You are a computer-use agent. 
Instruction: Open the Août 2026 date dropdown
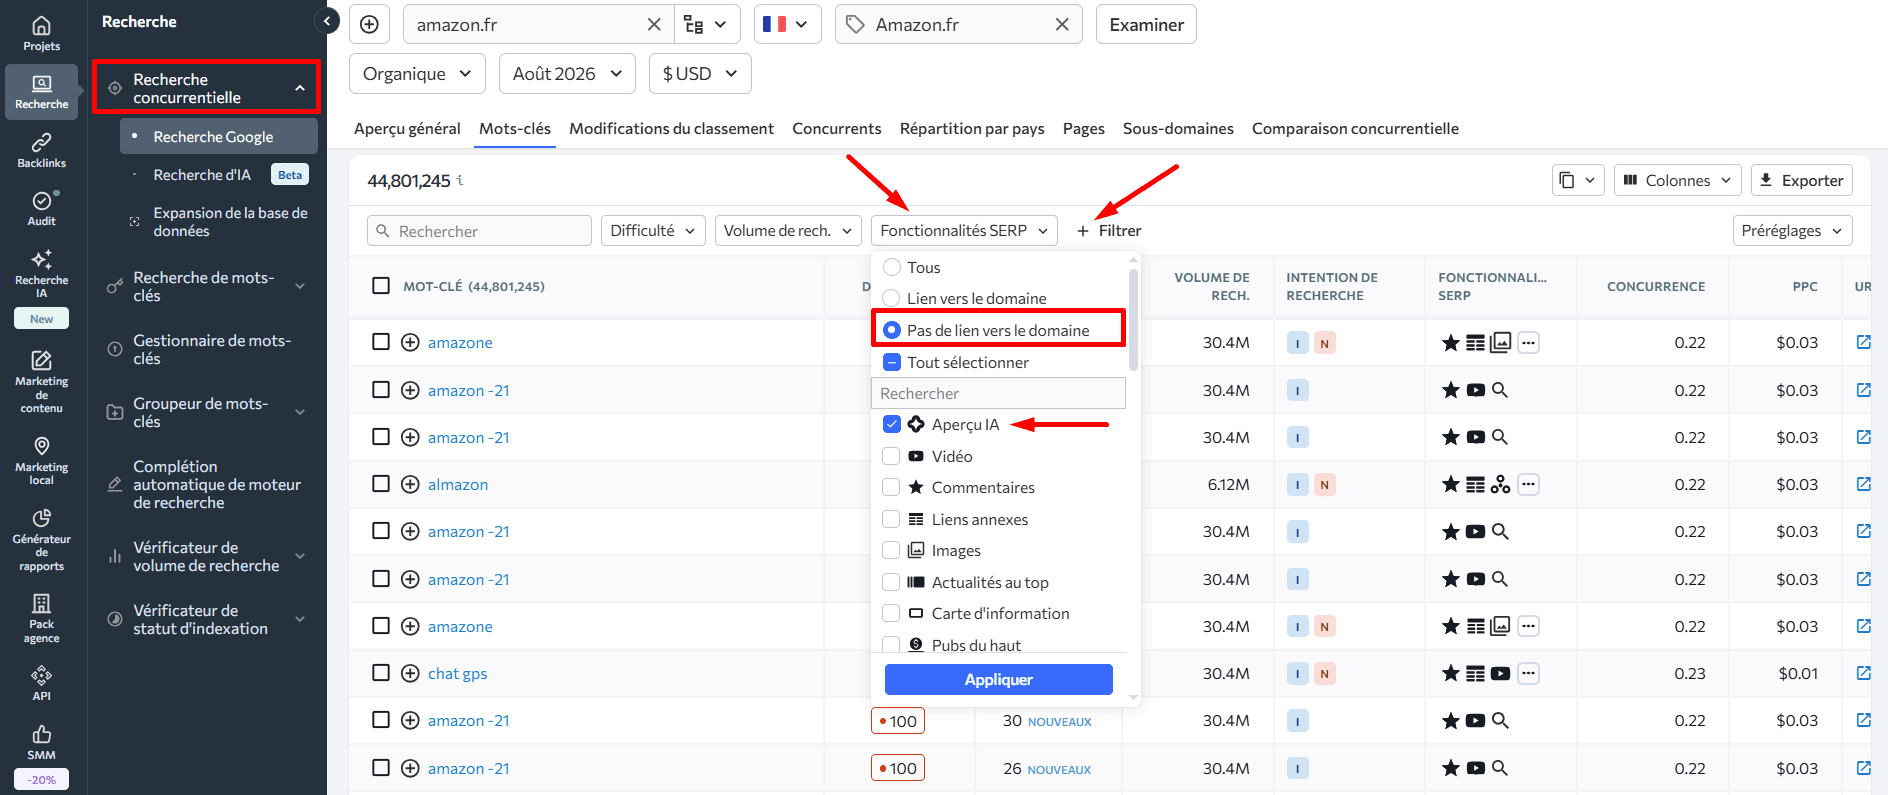tap(567, 74)
